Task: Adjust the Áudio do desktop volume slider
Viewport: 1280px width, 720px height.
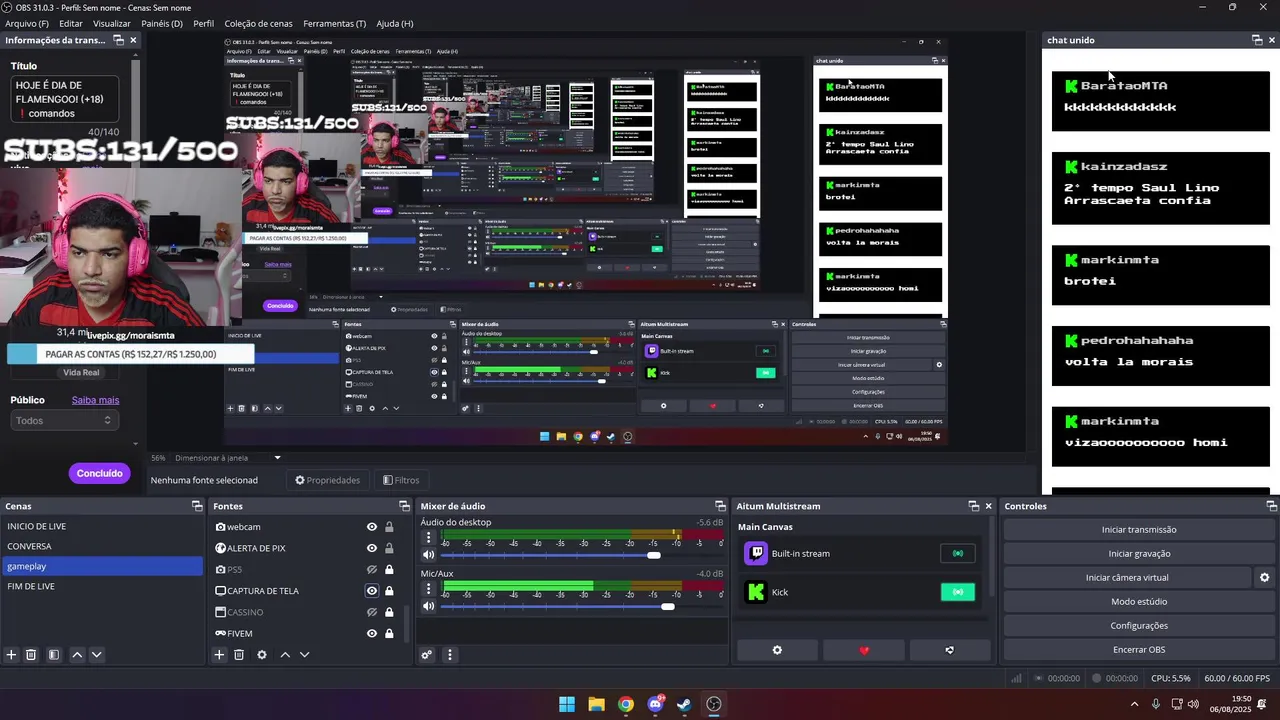Action: pos(582,555)
